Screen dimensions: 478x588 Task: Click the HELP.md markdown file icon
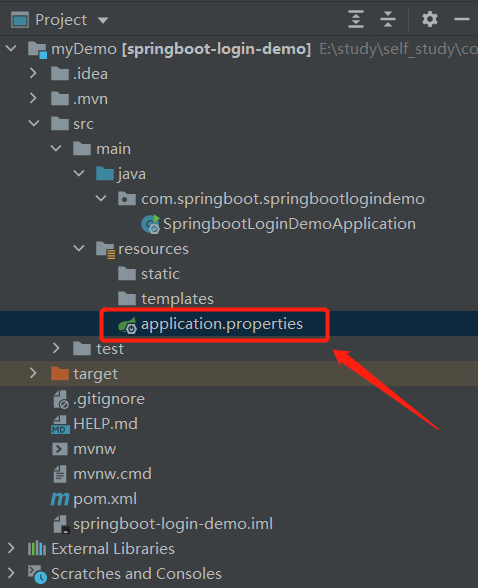click(60, 424)
